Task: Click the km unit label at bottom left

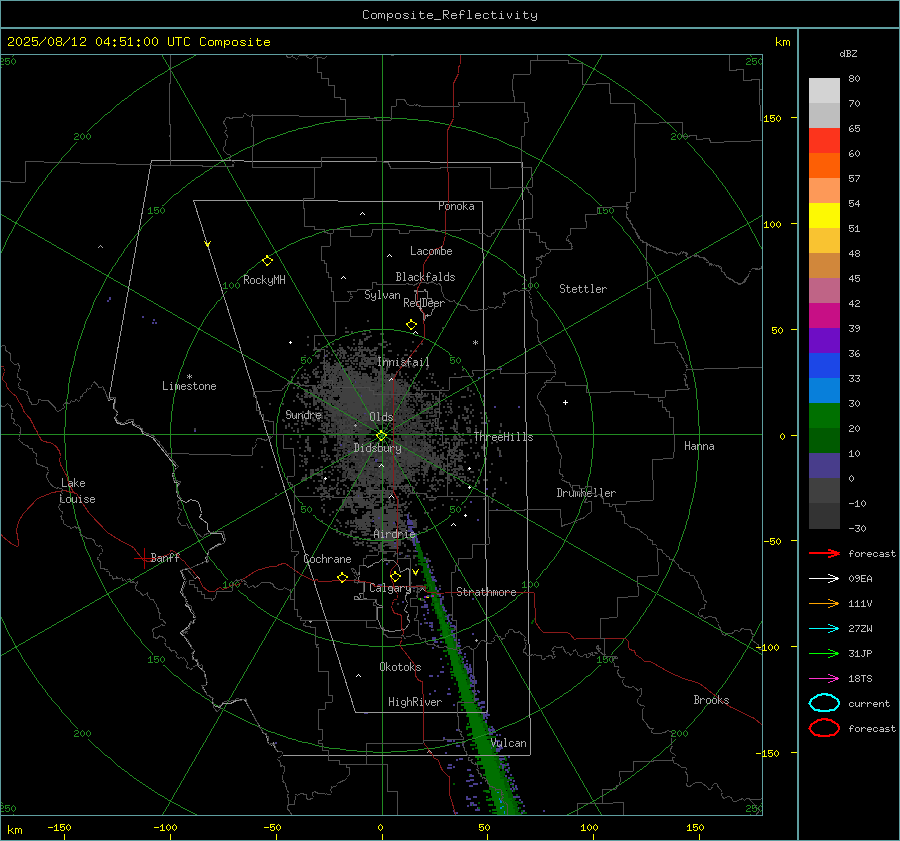Action: tap(14, 830)
